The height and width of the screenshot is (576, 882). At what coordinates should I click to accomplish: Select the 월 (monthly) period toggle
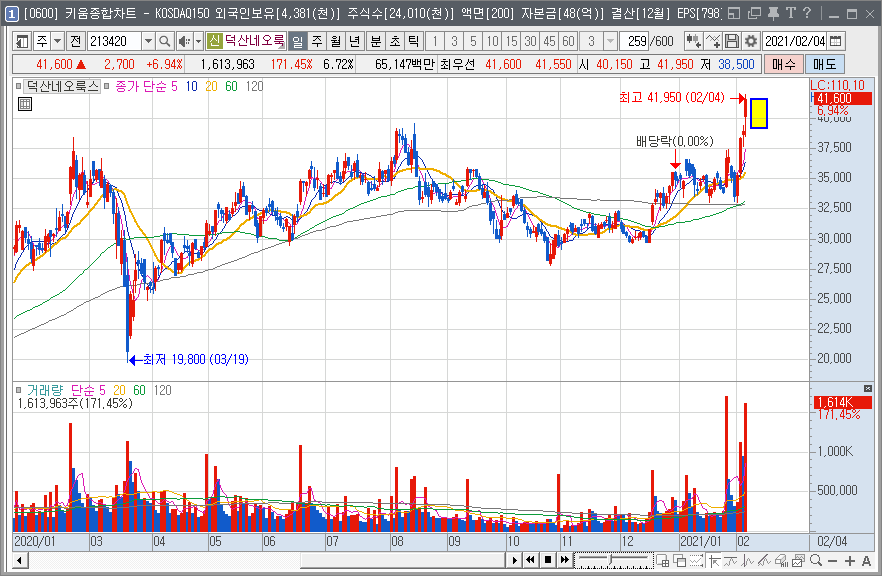tap(336, 41)
